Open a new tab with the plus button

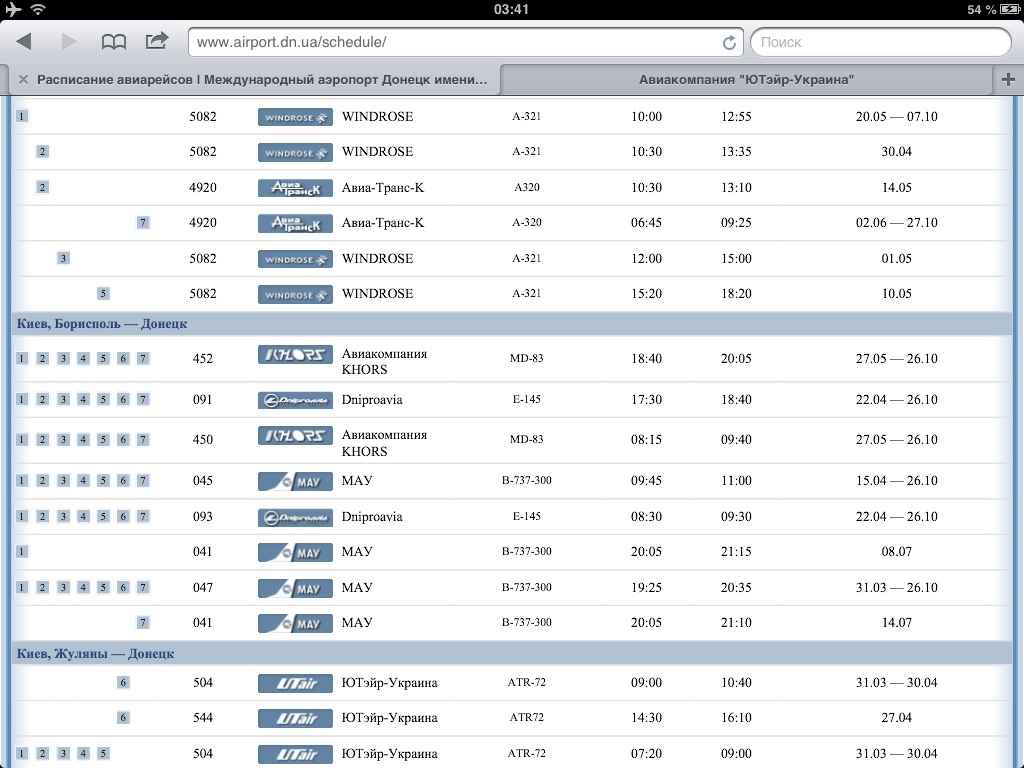(x=1008, y=80)
